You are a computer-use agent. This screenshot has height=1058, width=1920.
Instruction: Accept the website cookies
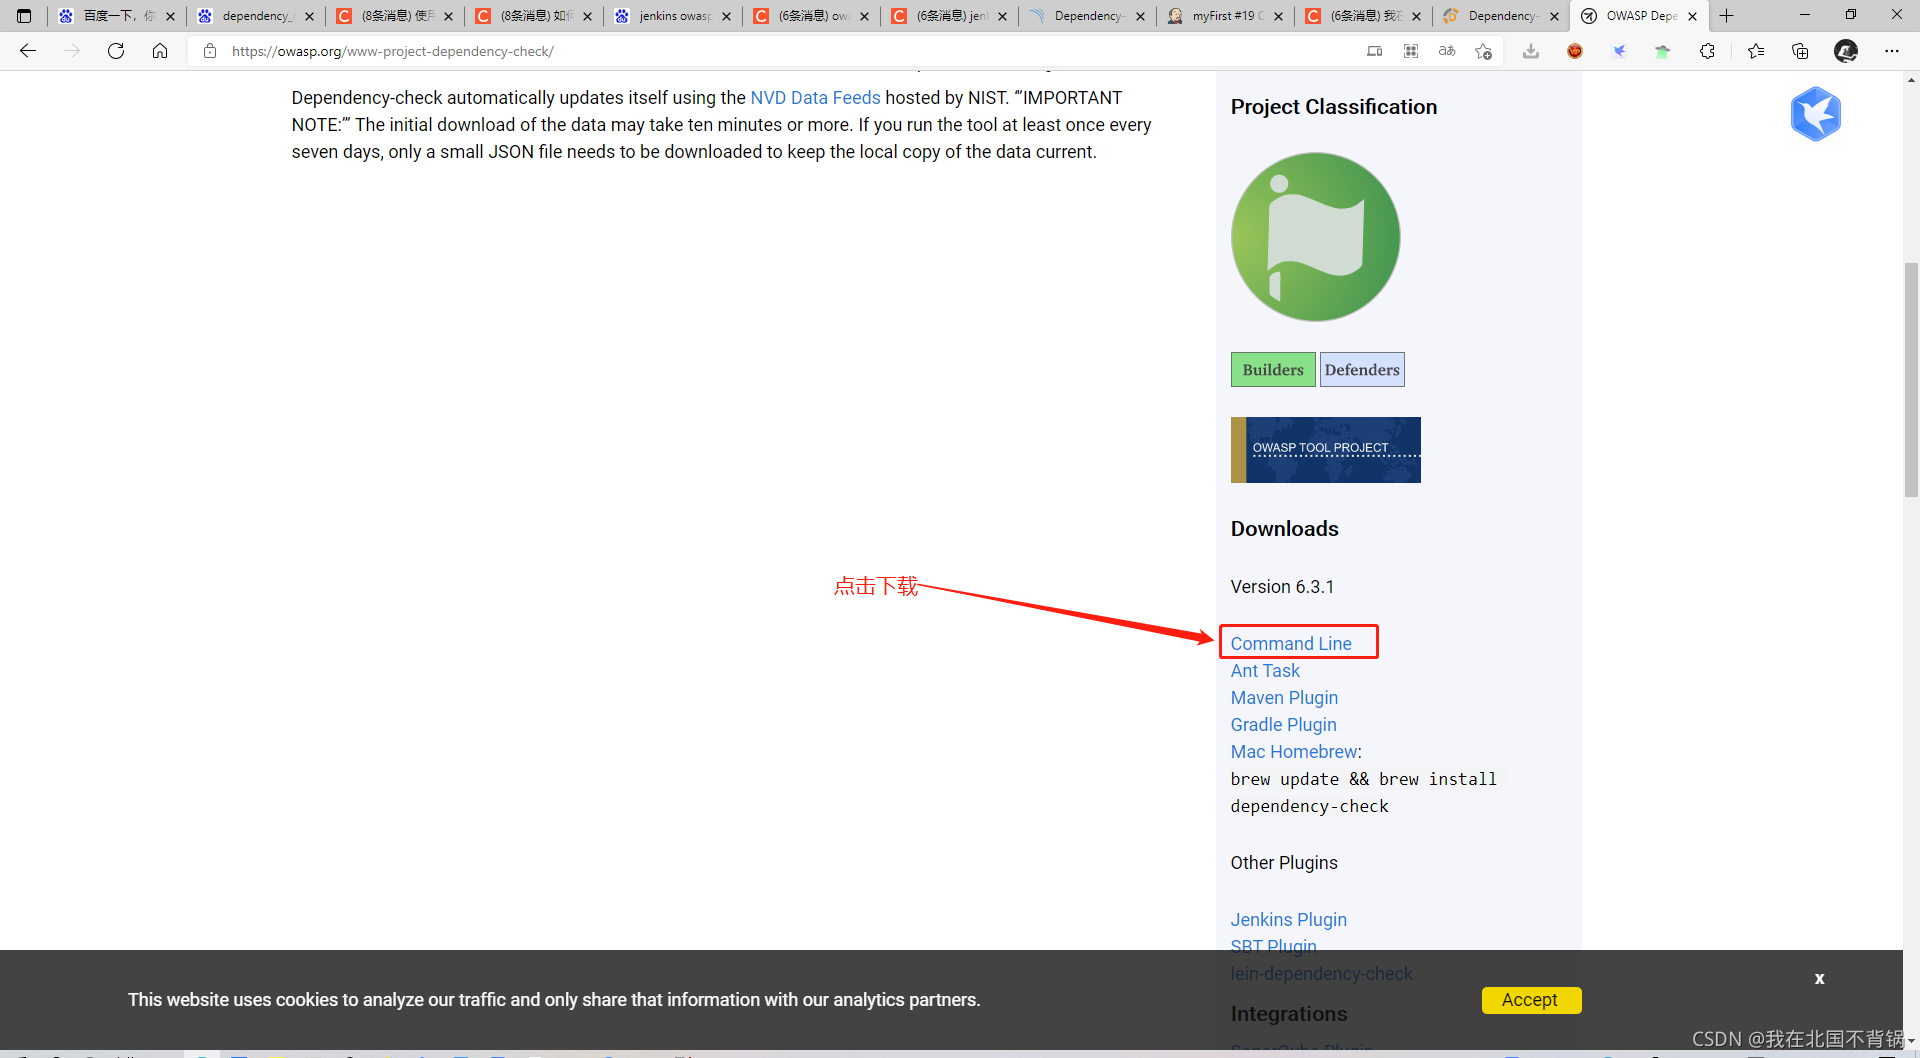(x=1530, y=1000)
